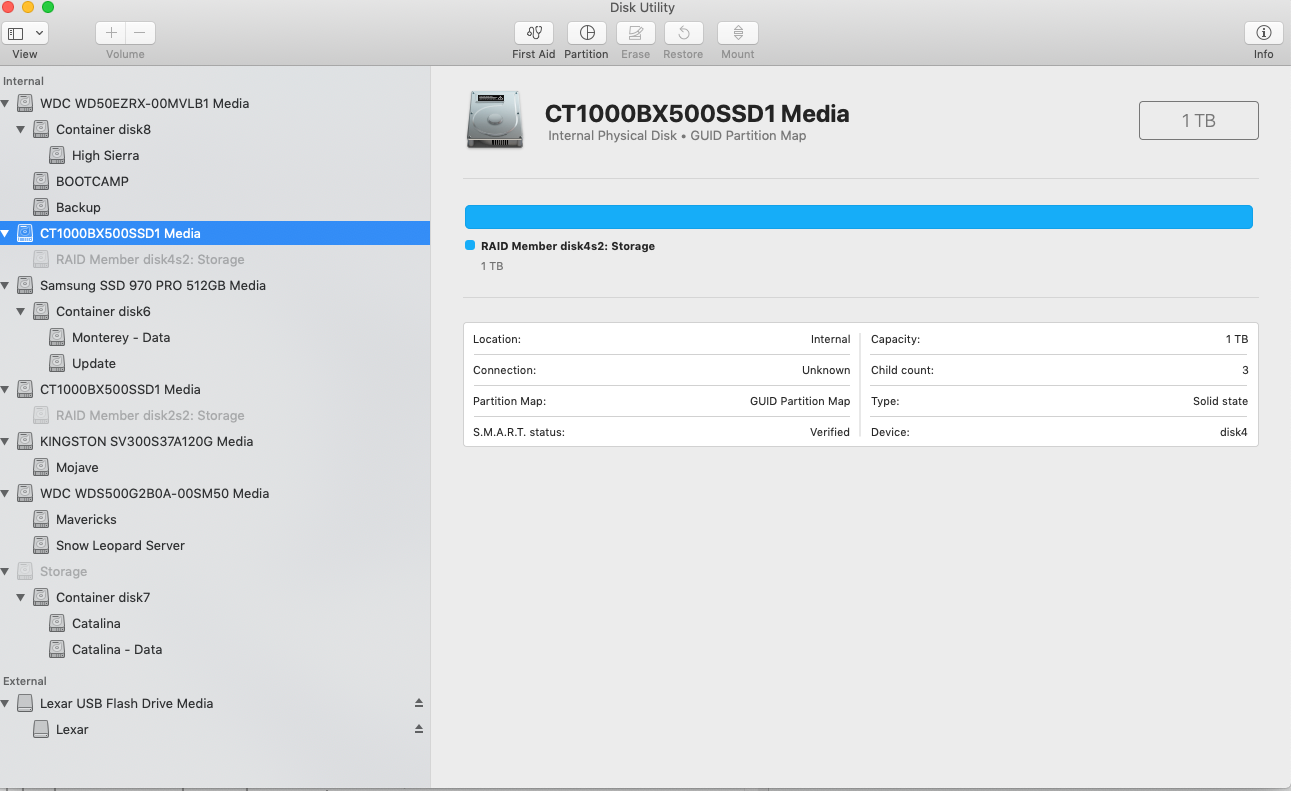Collapse the WDC WD50EZRX-00MVLB1 Media tree
Image resolution: width=1291 pixels, height=791 pixels.
(6, 103)
